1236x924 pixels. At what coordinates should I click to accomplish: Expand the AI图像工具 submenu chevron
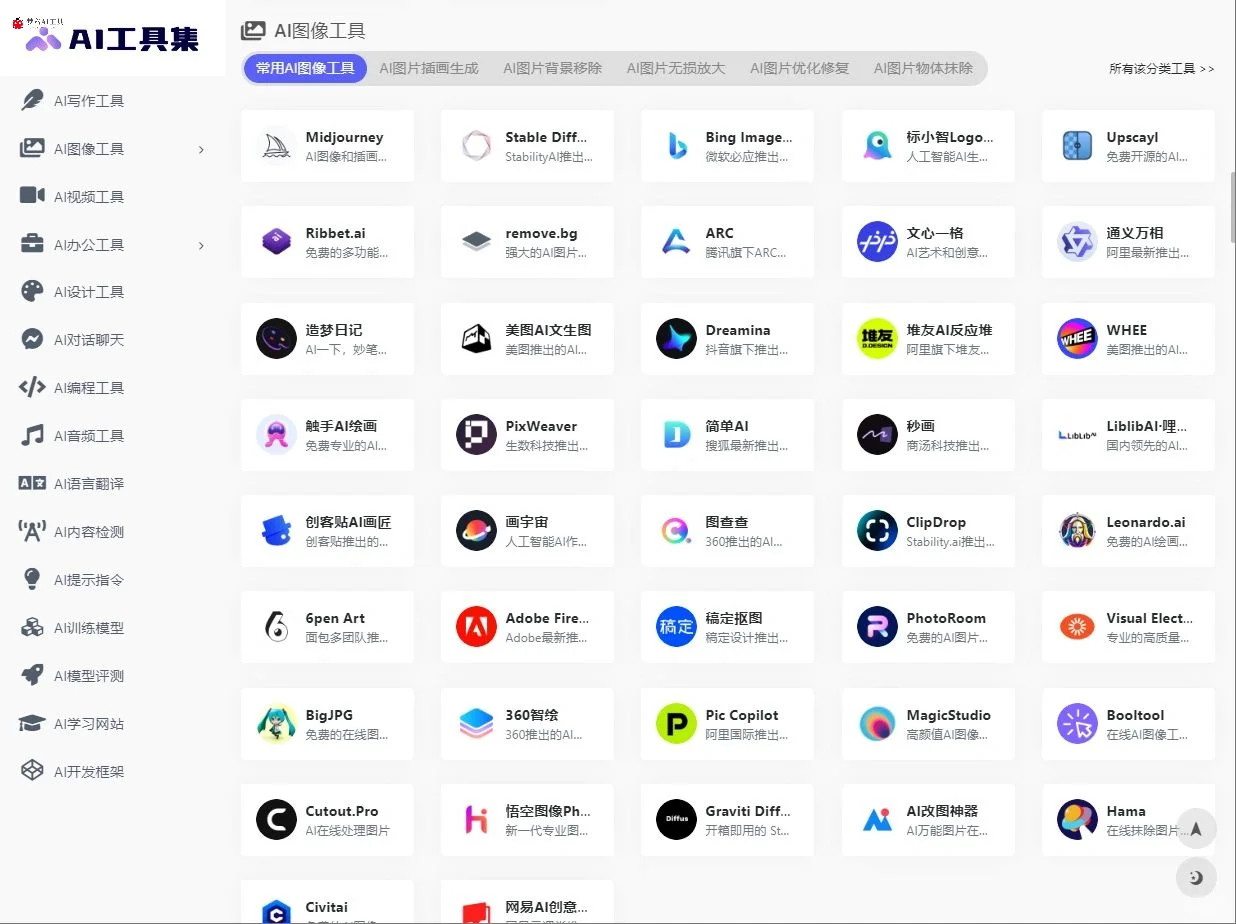pos(200,148)
